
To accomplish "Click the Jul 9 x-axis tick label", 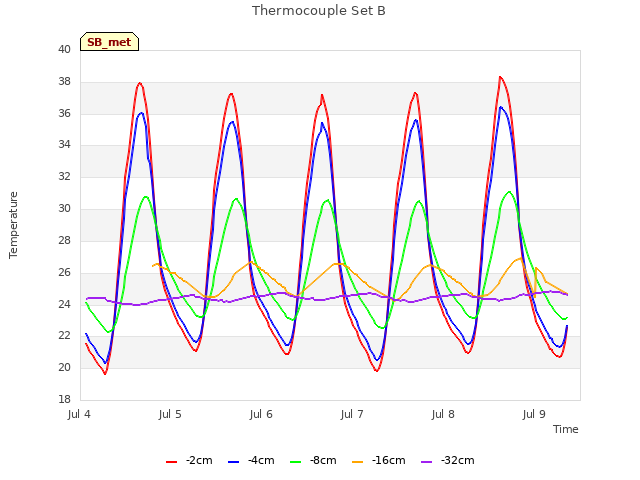I will click(x=534, y=414).
